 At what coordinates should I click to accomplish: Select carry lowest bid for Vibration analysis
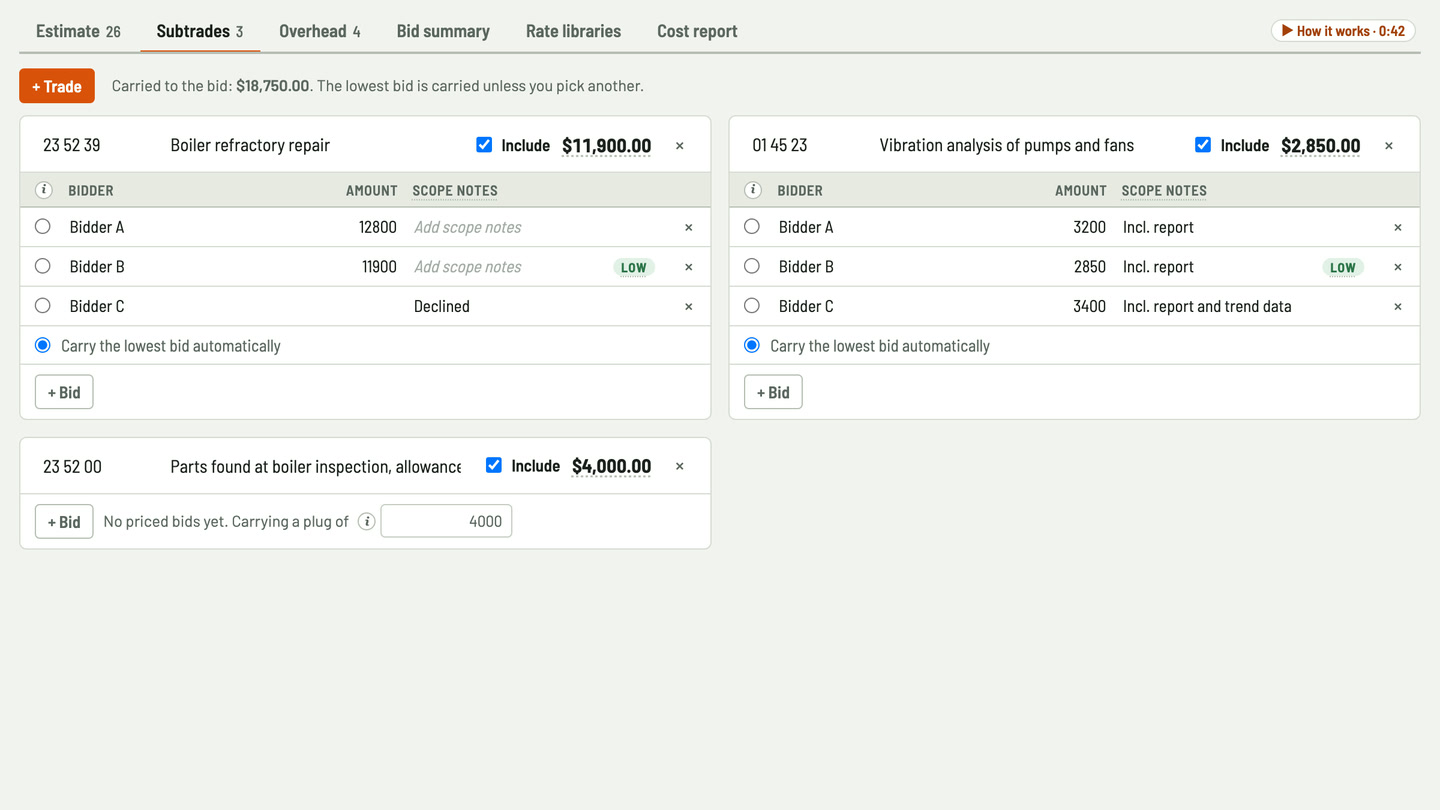752,345
